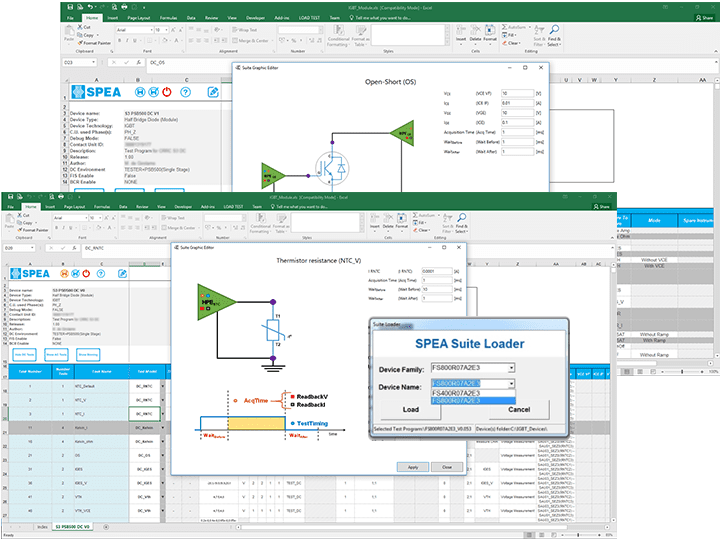Click the orange robot icon in the front SPEA header

[64, 274]
